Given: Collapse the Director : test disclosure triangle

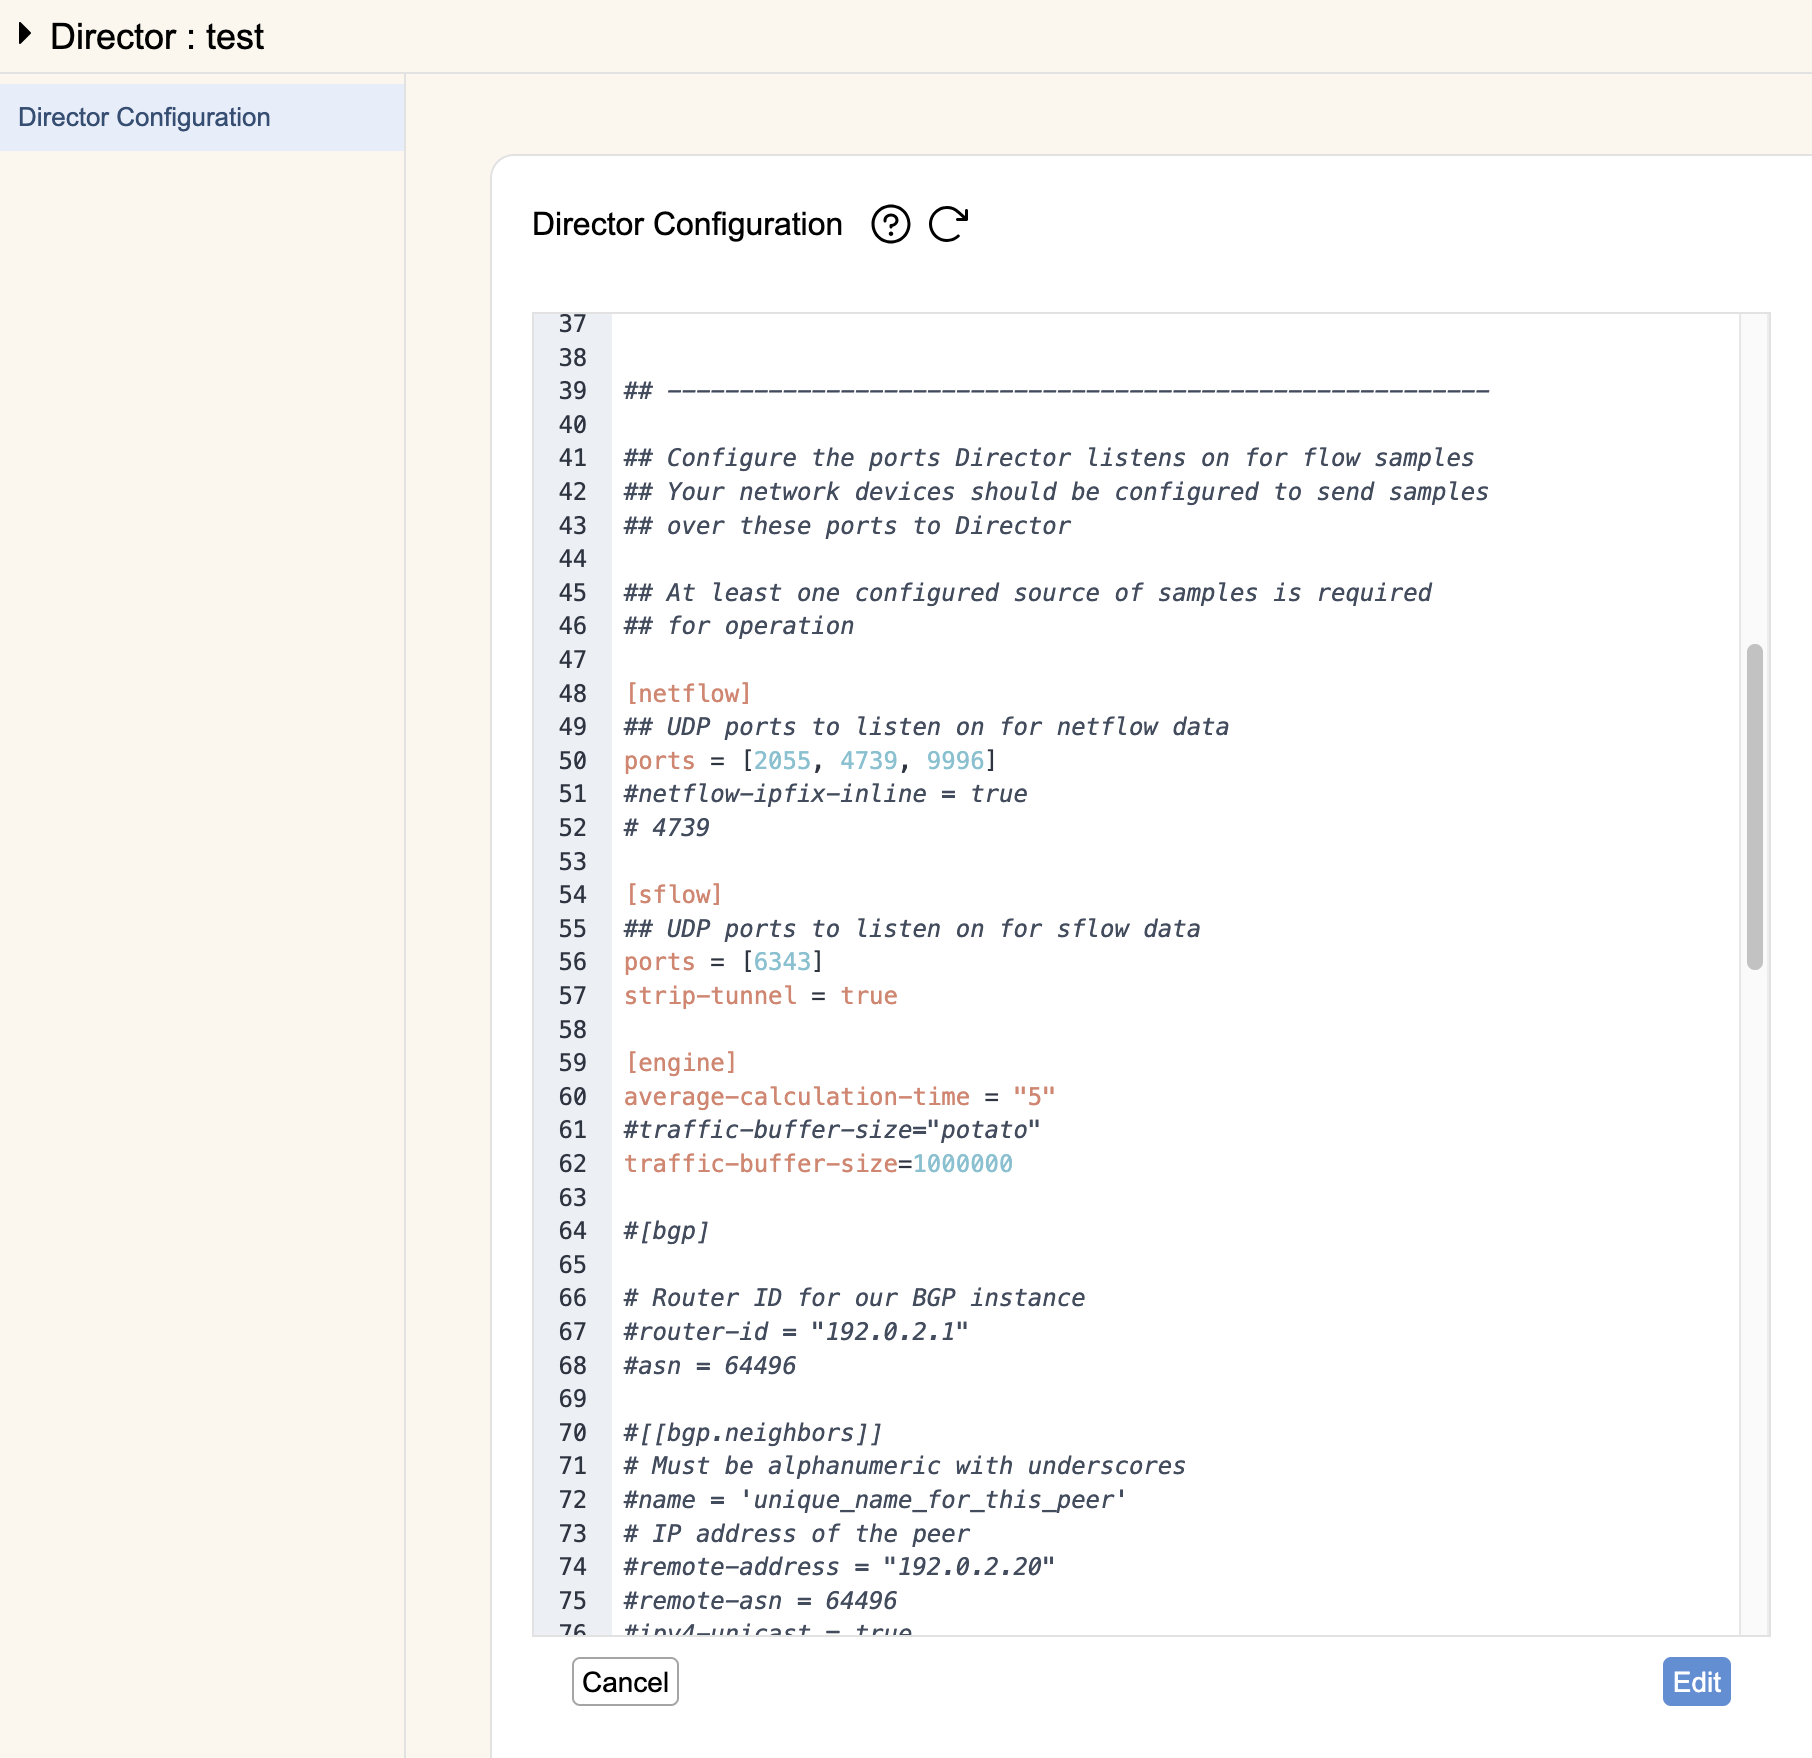Looking at the screenshot, I should [25, 35].
